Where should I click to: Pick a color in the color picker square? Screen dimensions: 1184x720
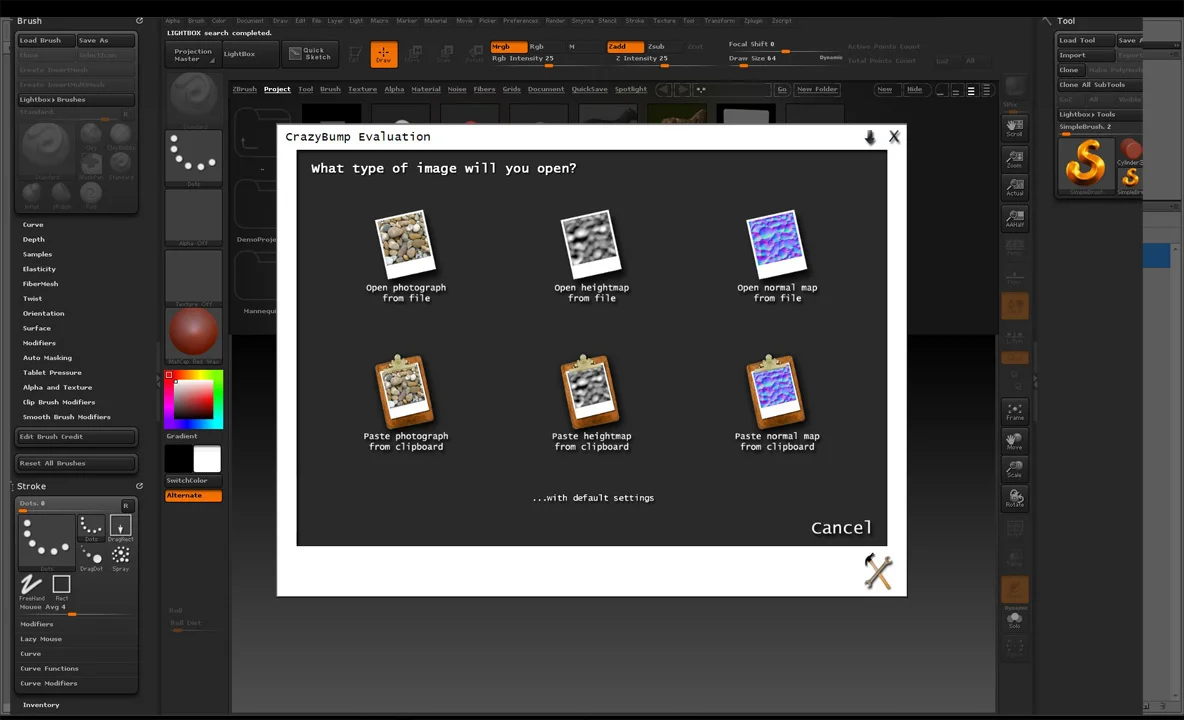pos(194,399)
